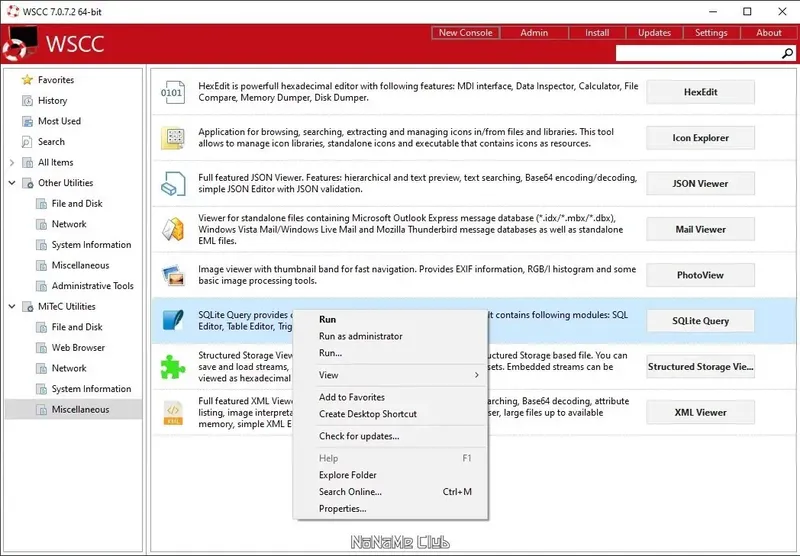
Task: Click the SQLite Query button
Action: pyautogui.click(x=701, y=321)
